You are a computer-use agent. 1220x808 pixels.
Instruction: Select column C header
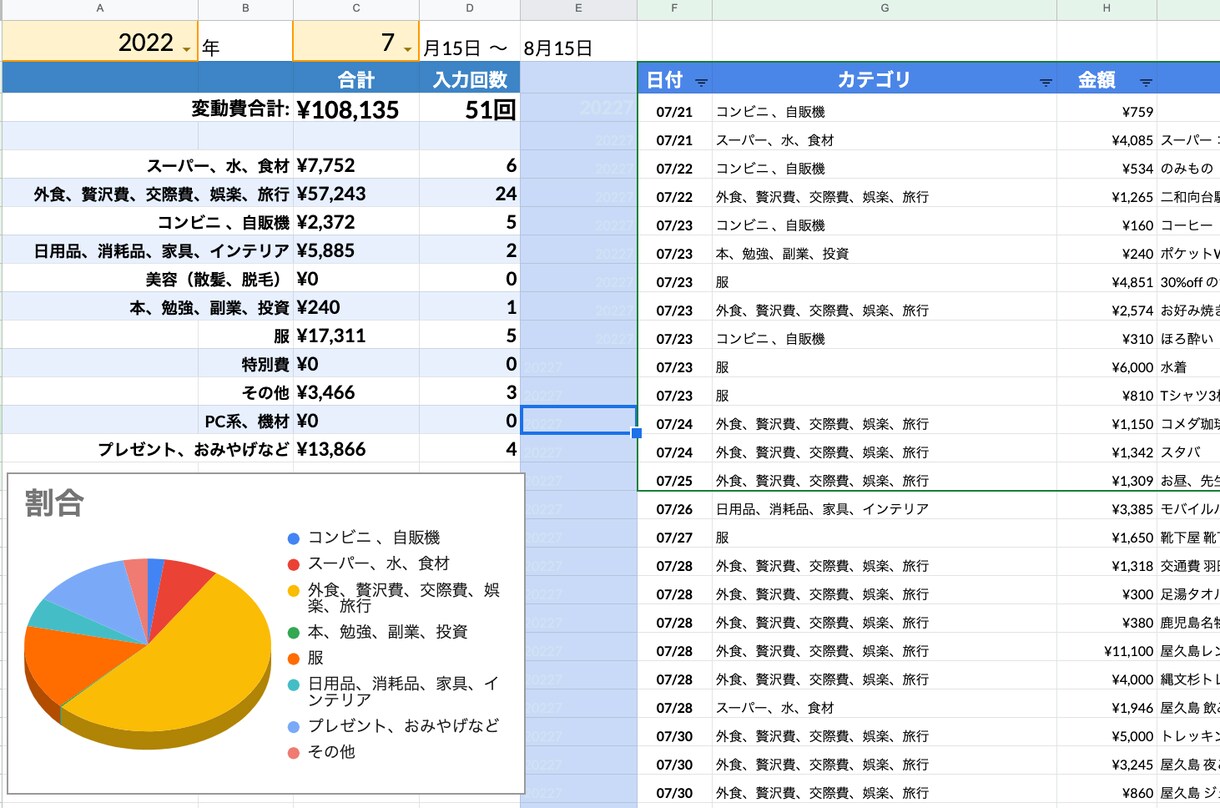click(356, 9)
